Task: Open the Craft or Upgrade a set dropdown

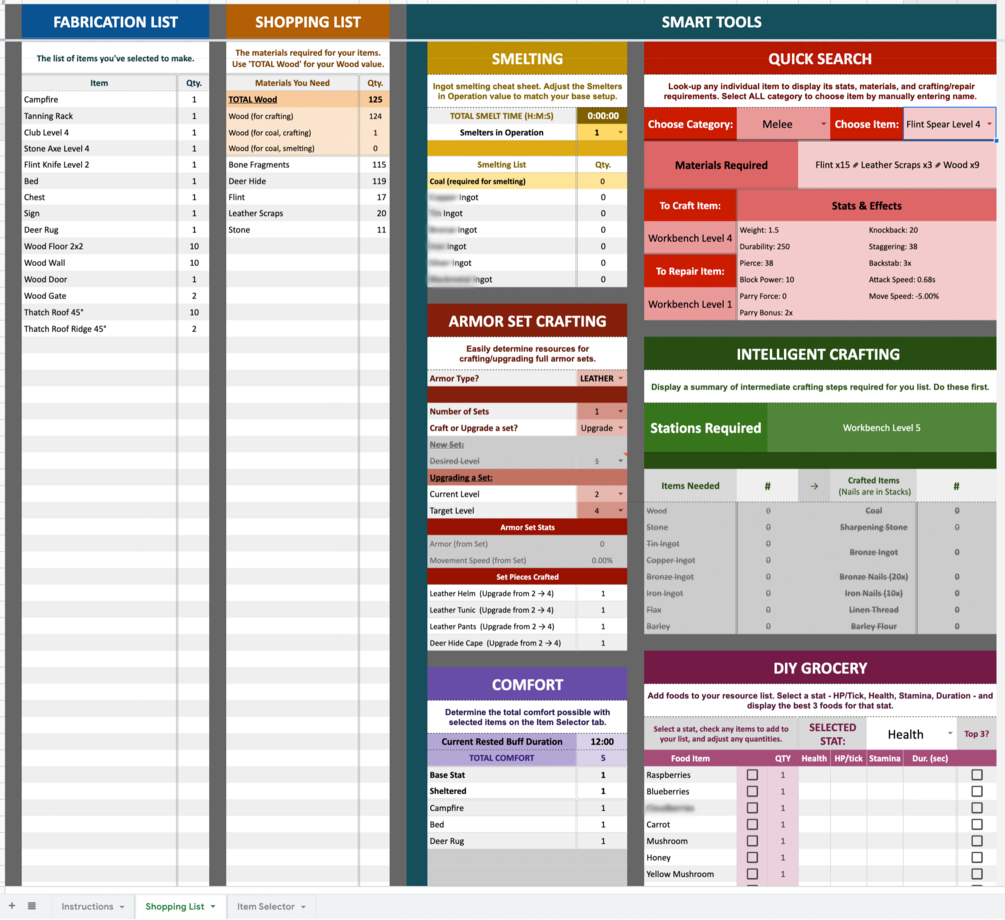Action: point(620,428)
